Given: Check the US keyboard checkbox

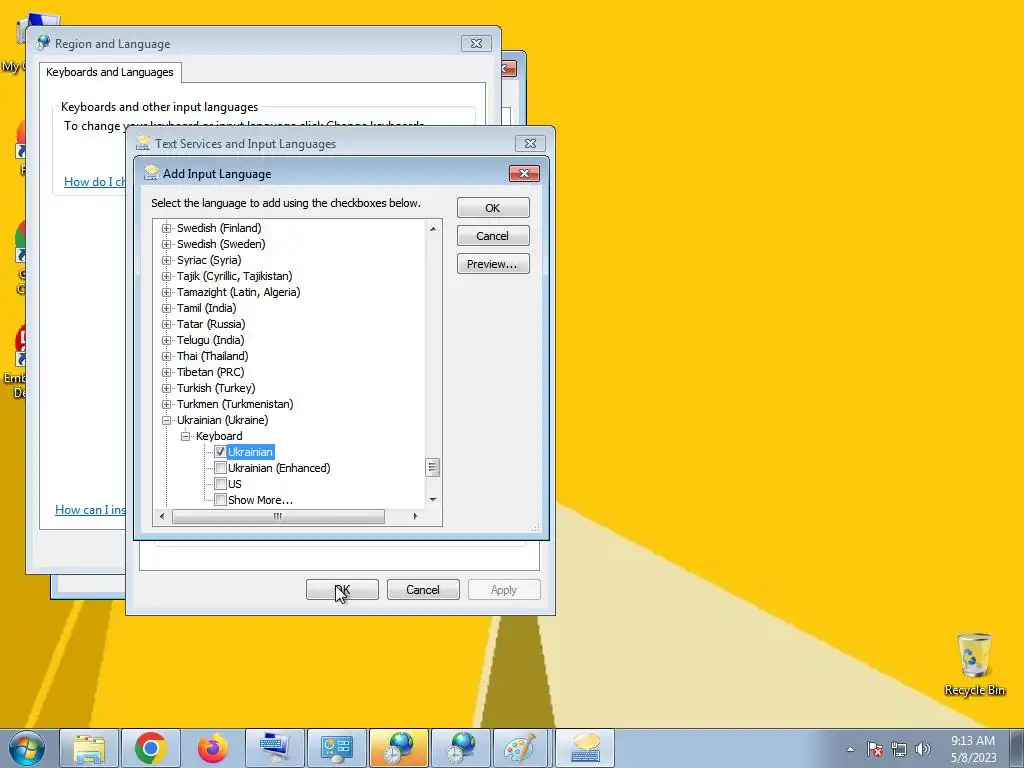Looking at the screenshot, I should pos(221,484).
